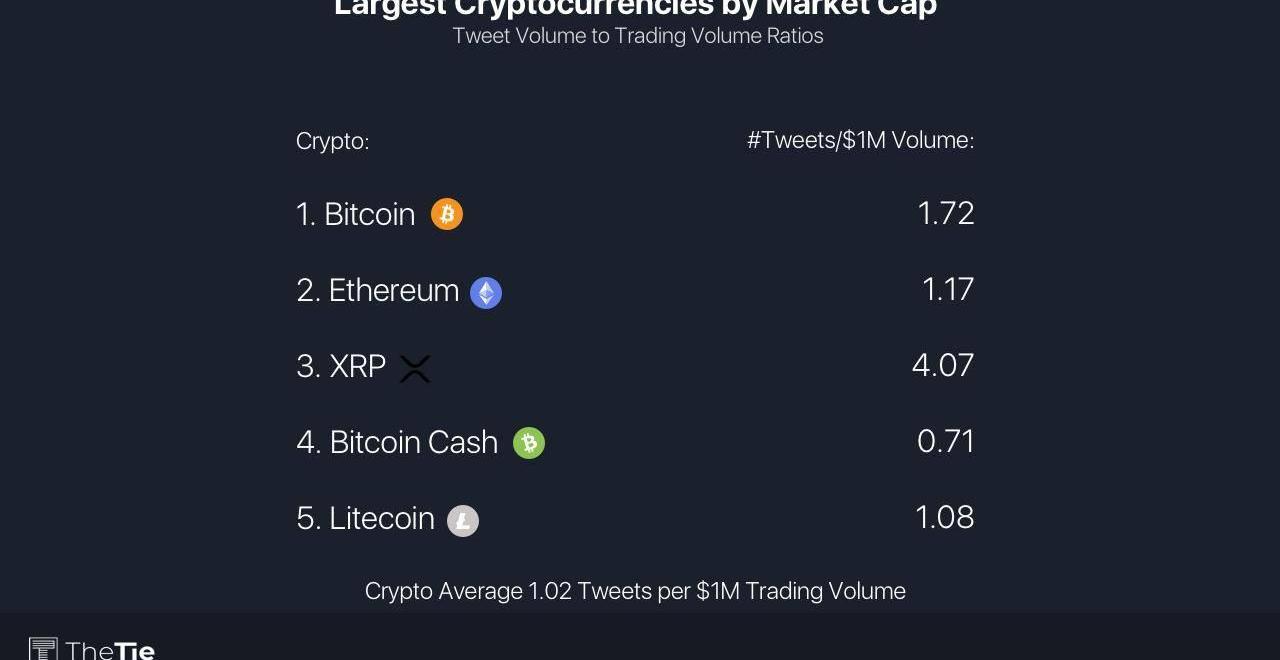Click the silver Litecoin icon
This screenshot has height=660, width=1280.
pos(463,521)
